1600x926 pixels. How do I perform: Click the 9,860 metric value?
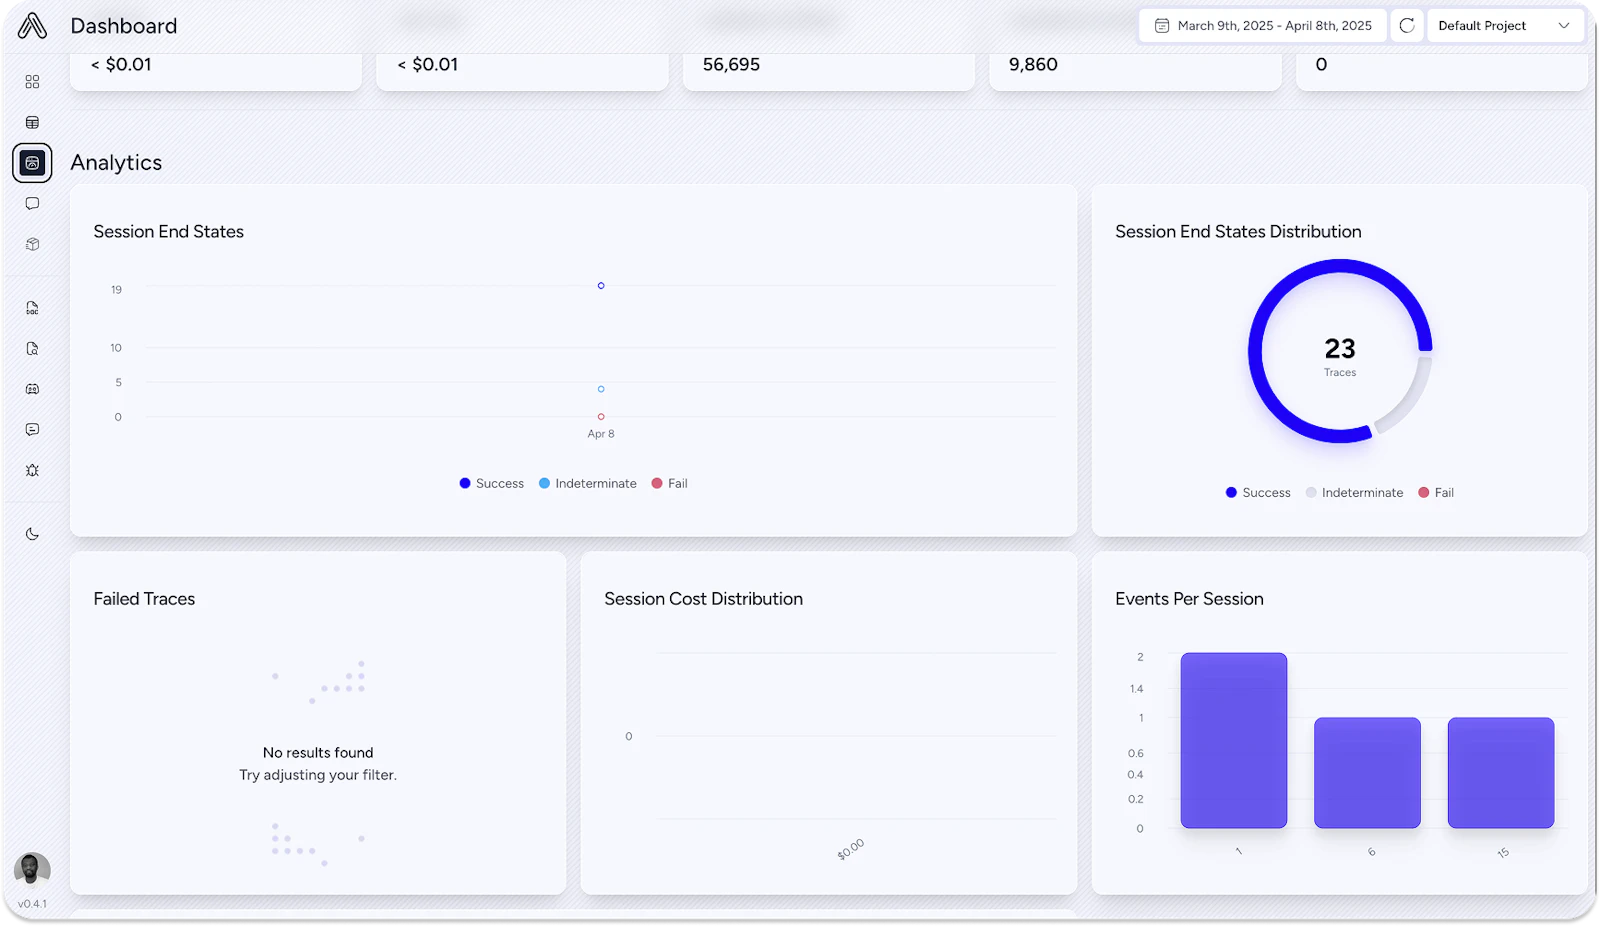(x=1033, y=65)
